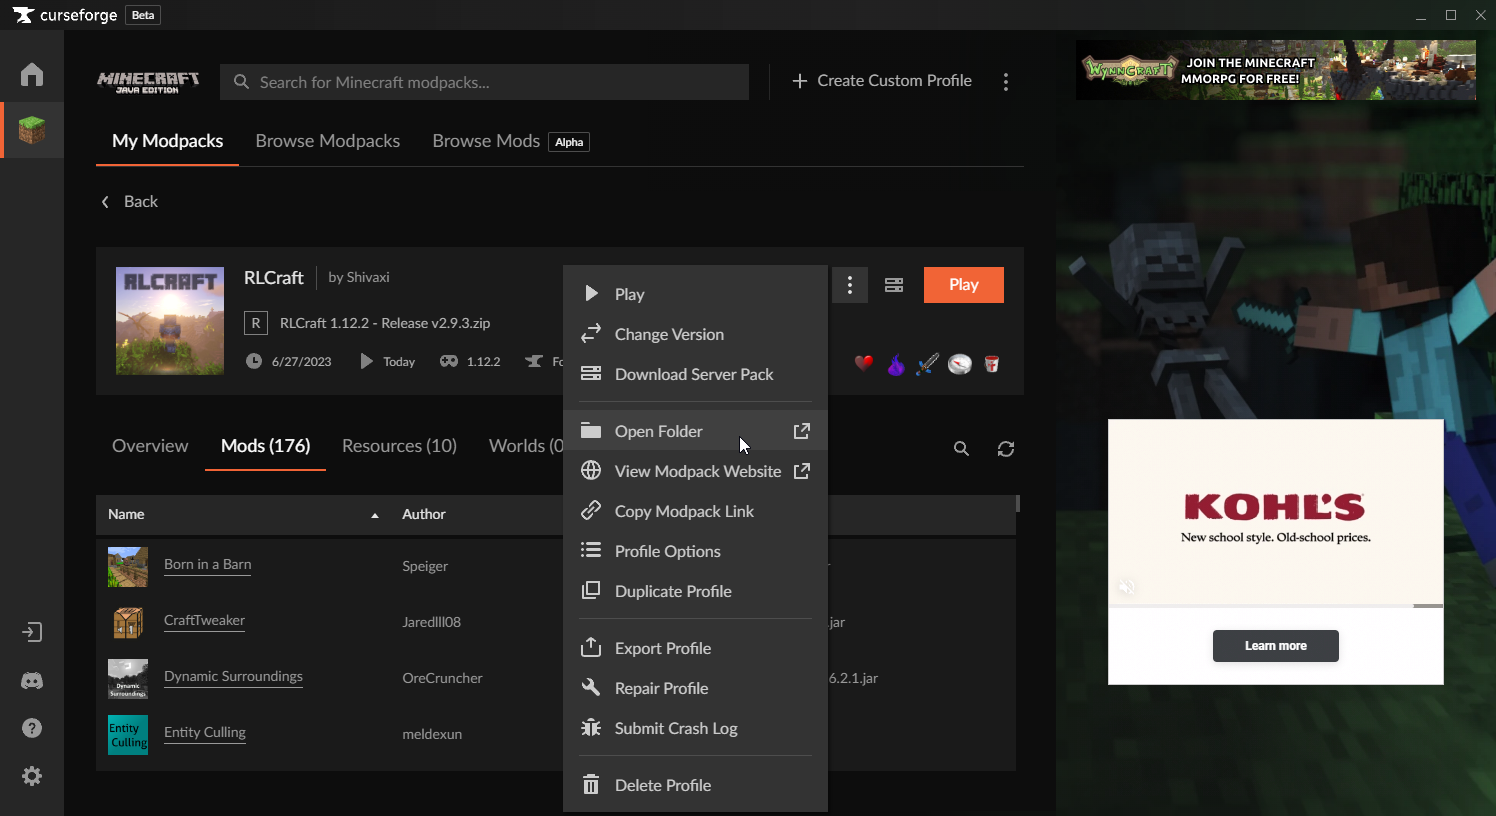Click the orange Play button

pyautogui.click(x=964, y=285)
